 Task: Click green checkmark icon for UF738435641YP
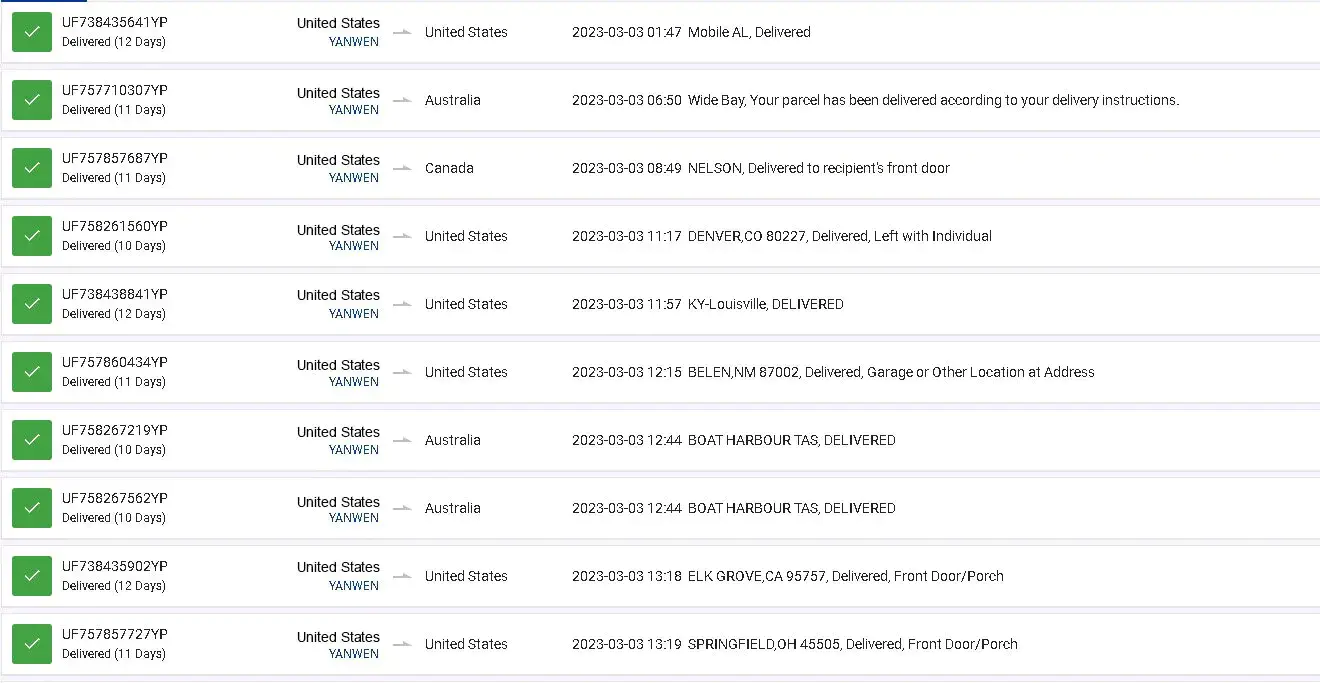pos(32,32)
